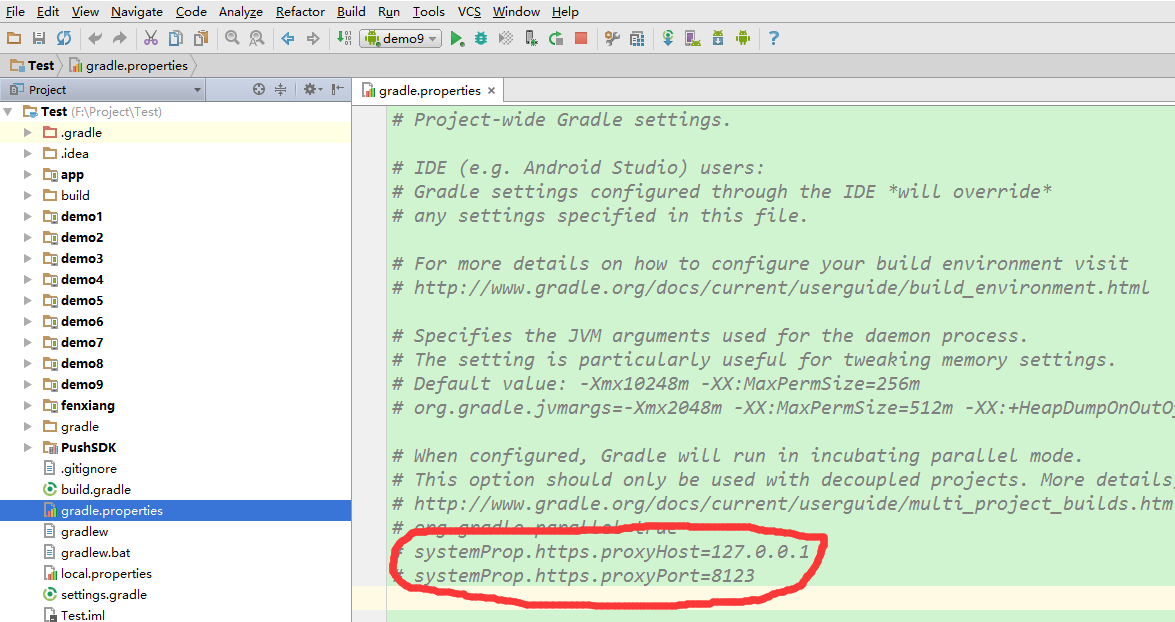Open the Project panel gear settings dropdown

coord(312,89)
